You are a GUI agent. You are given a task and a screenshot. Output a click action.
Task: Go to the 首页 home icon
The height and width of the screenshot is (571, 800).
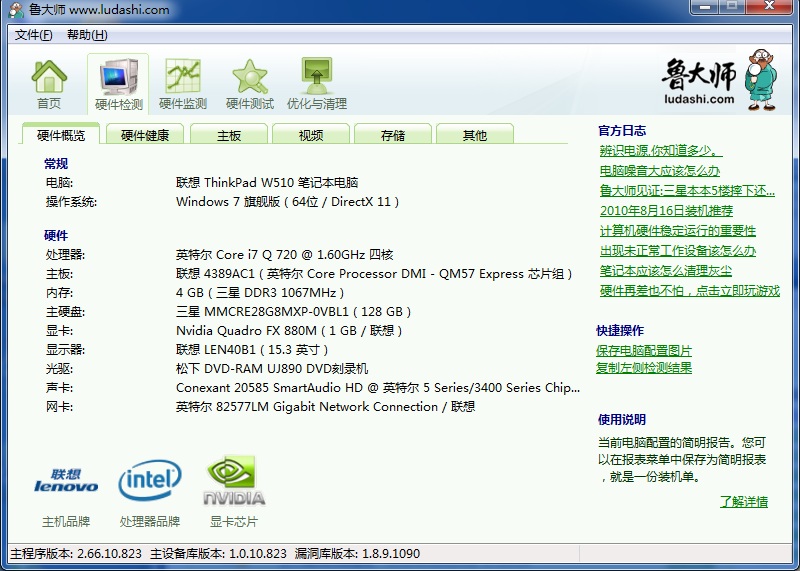pos(49,84)
